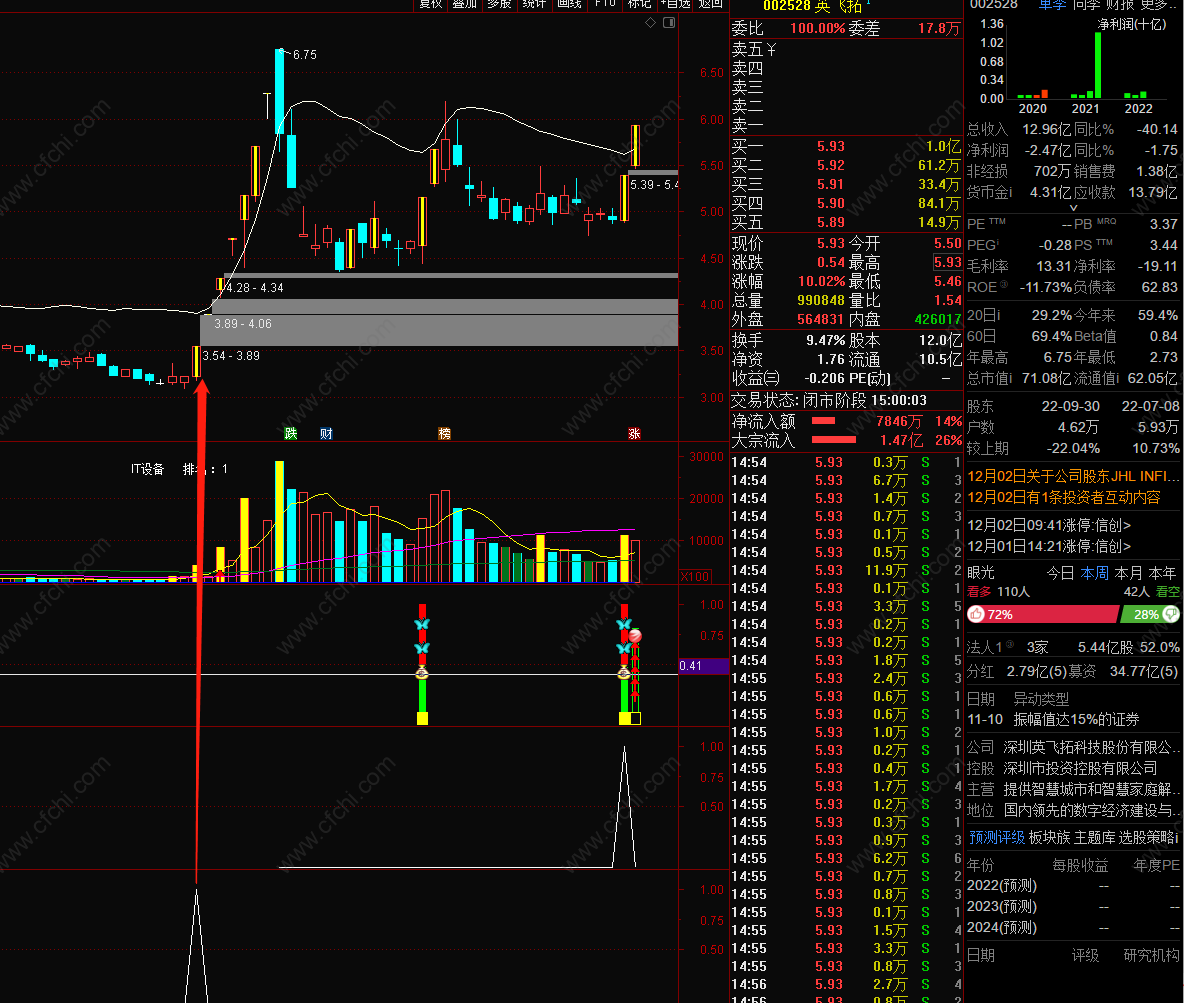This screenshot has height=1003, width=1184.
Task: Click the blue 财 event marker
Action: click(x=326, y=434)
